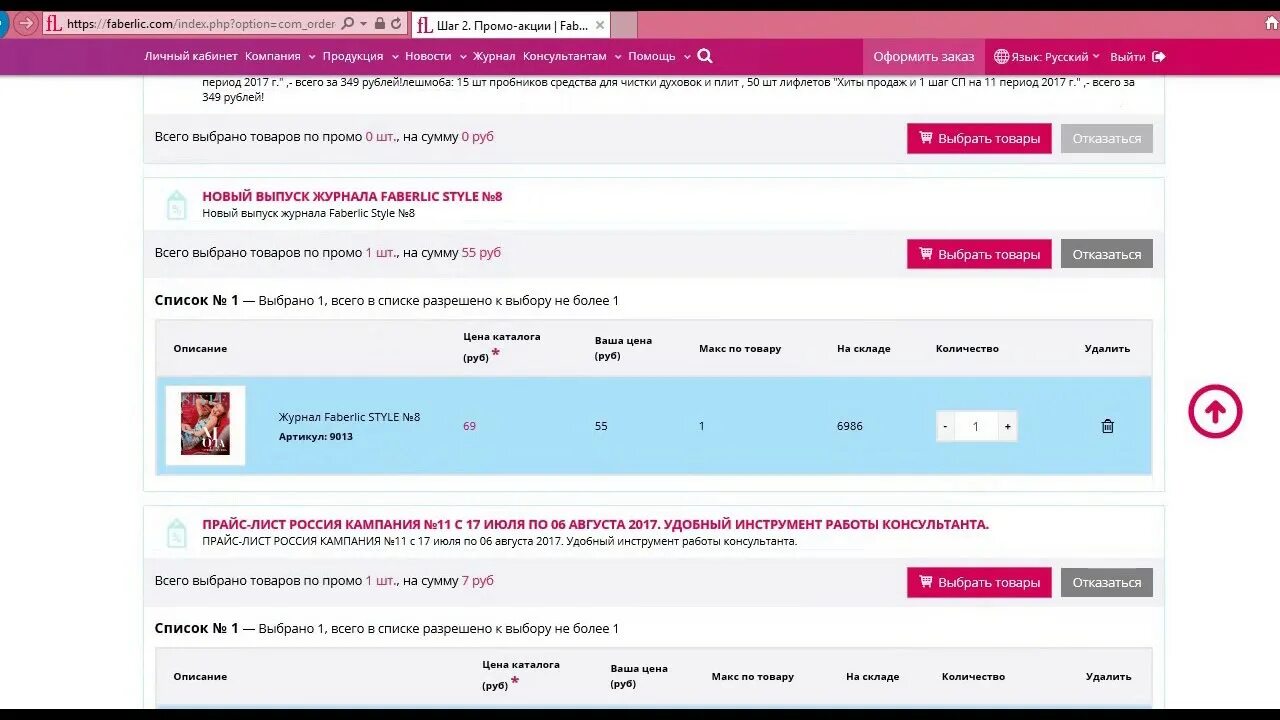Click the scroll-to-top arrow circle
1280x720 pixels.
tap(1215, 411)
